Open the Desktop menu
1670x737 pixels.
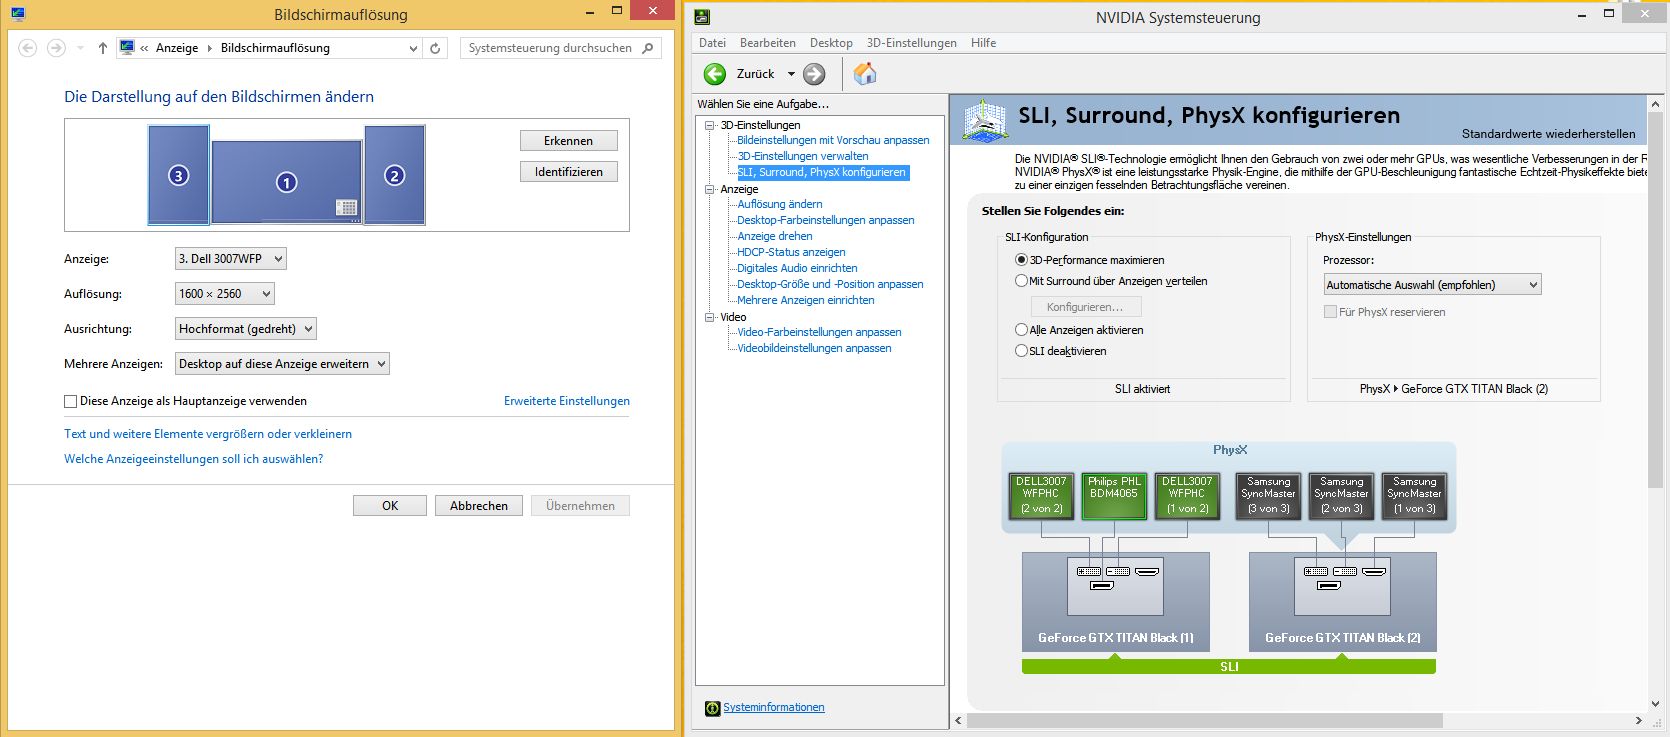(831, 43)
